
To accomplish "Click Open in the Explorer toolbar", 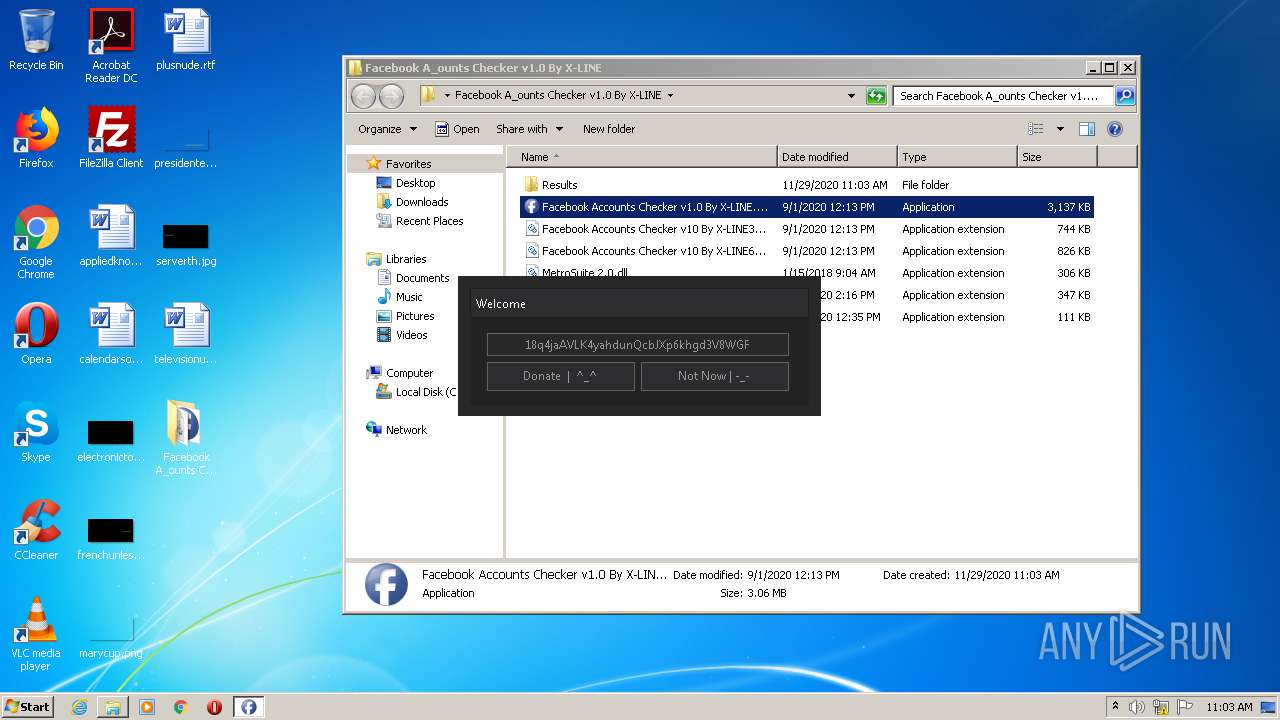I will click(x=457, y=129).
